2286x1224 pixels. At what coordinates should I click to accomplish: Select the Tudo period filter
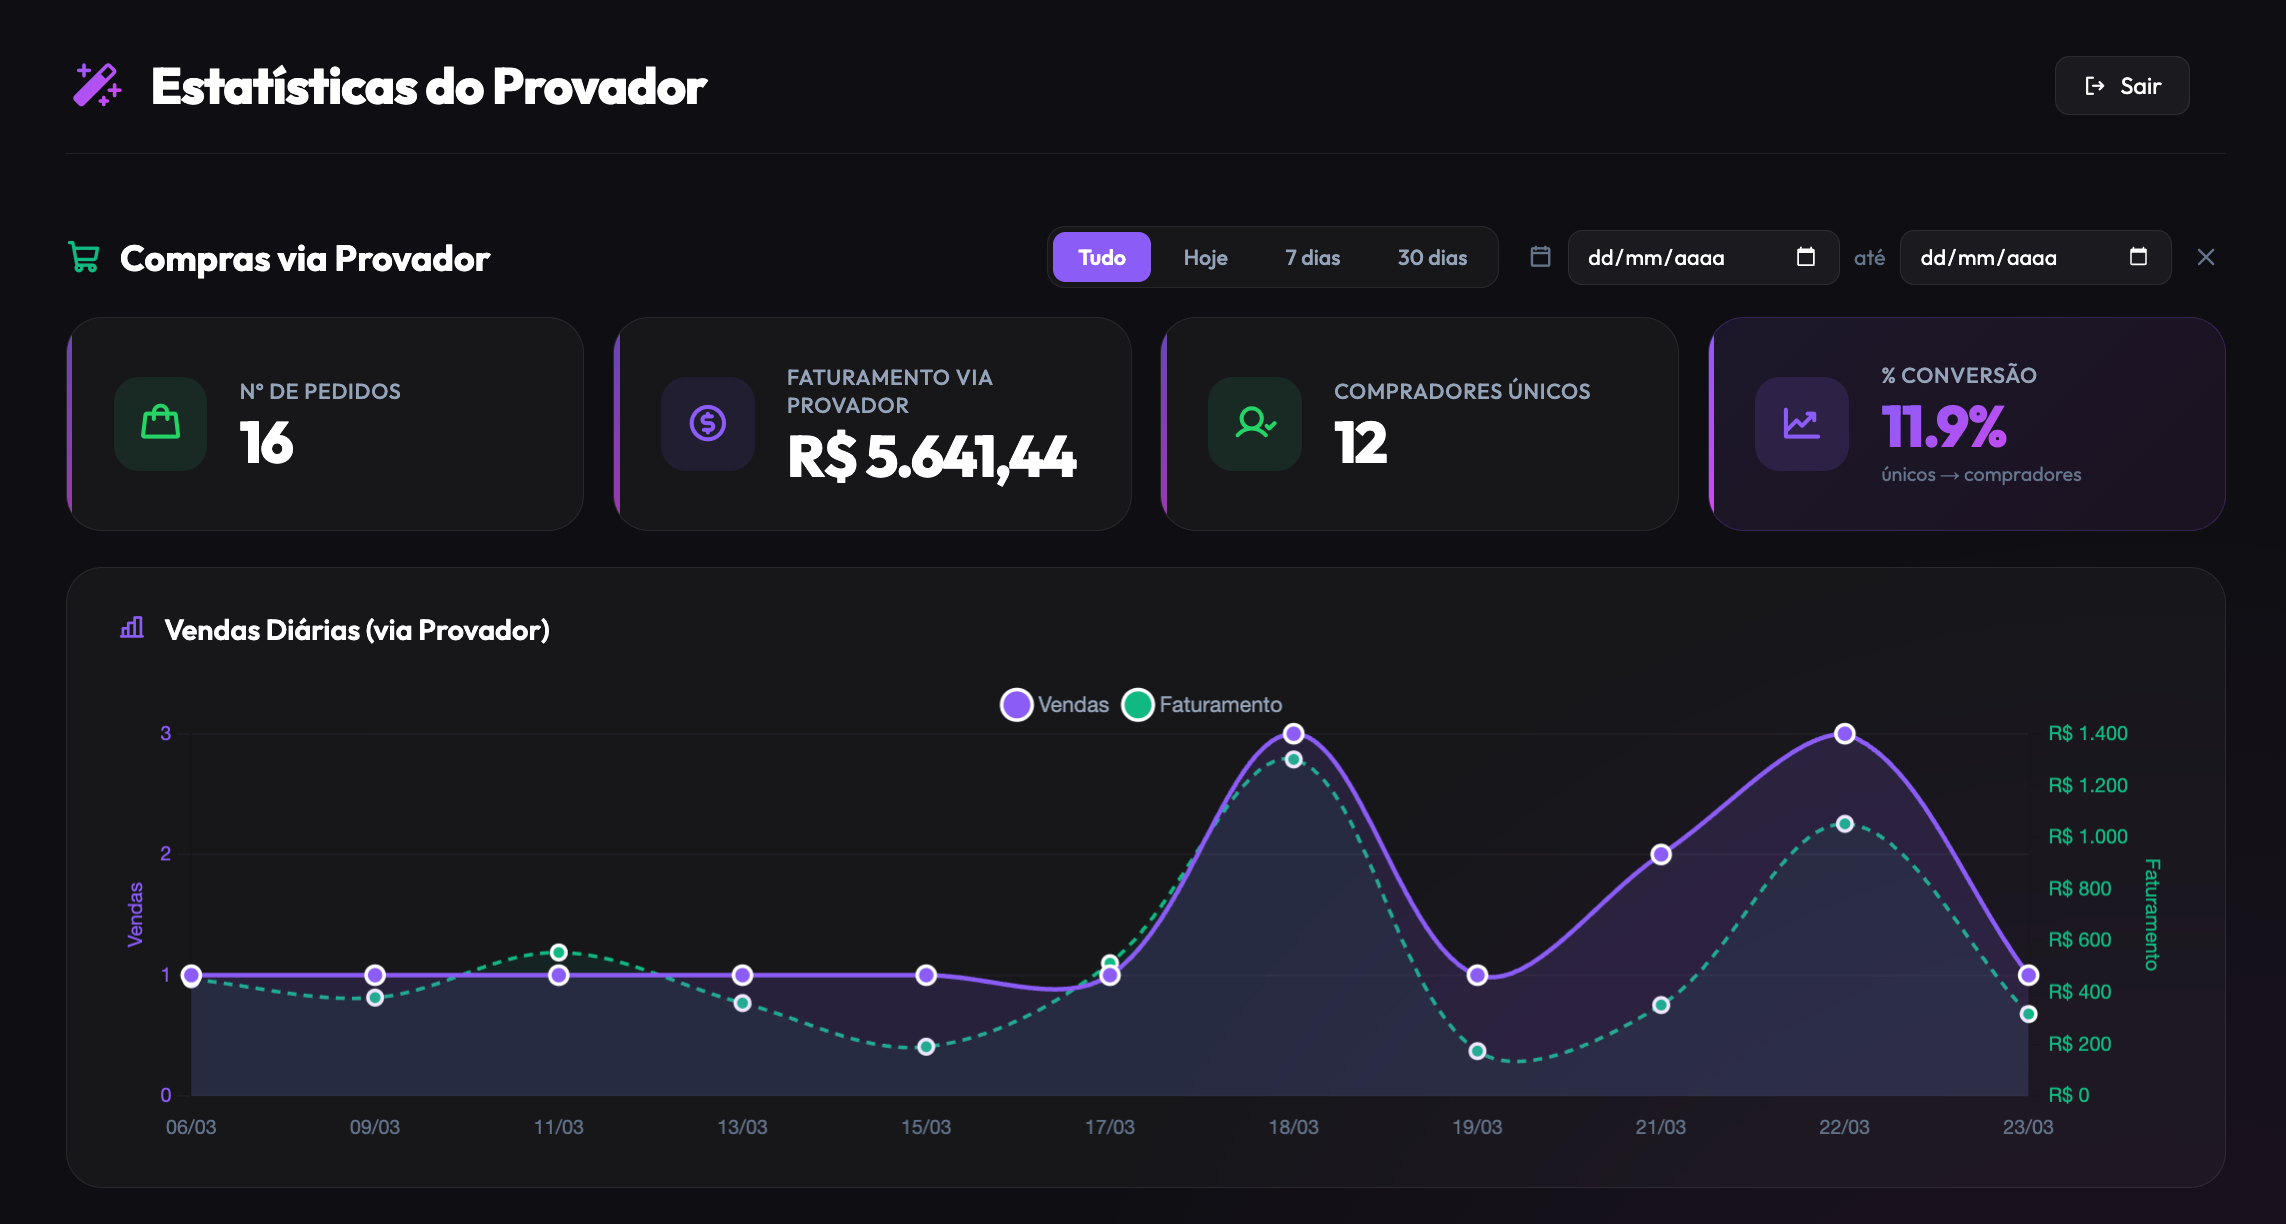(x=1101, y=257)
